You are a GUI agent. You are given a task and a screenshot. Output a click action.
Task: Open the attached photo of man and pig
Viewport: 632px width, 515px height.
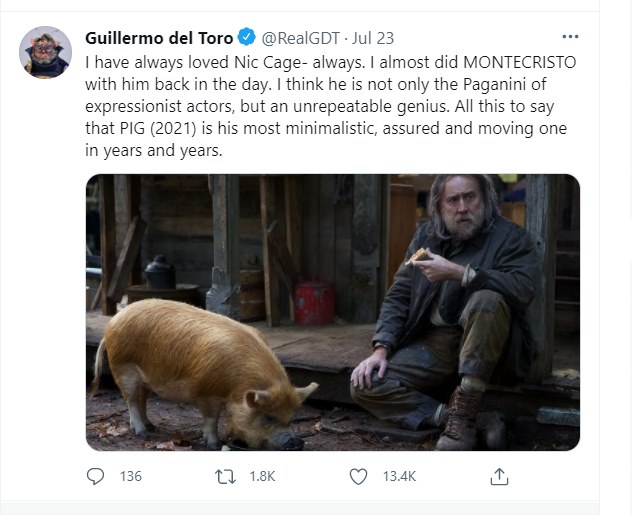333,312
